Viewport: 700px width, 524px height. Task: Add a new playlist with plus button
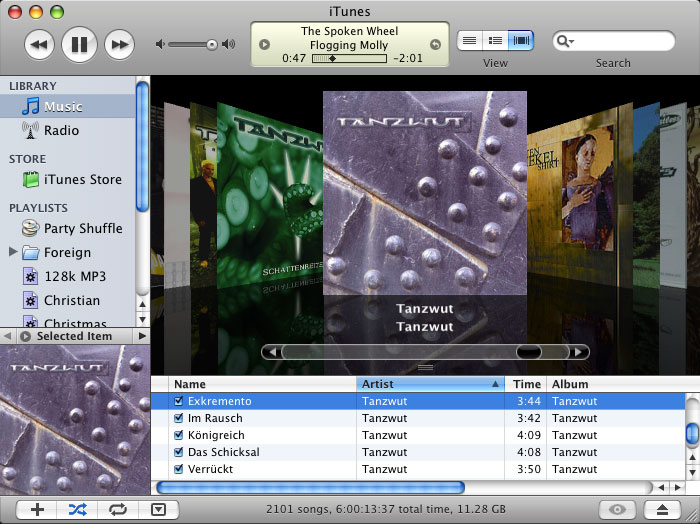coord(37,509)
